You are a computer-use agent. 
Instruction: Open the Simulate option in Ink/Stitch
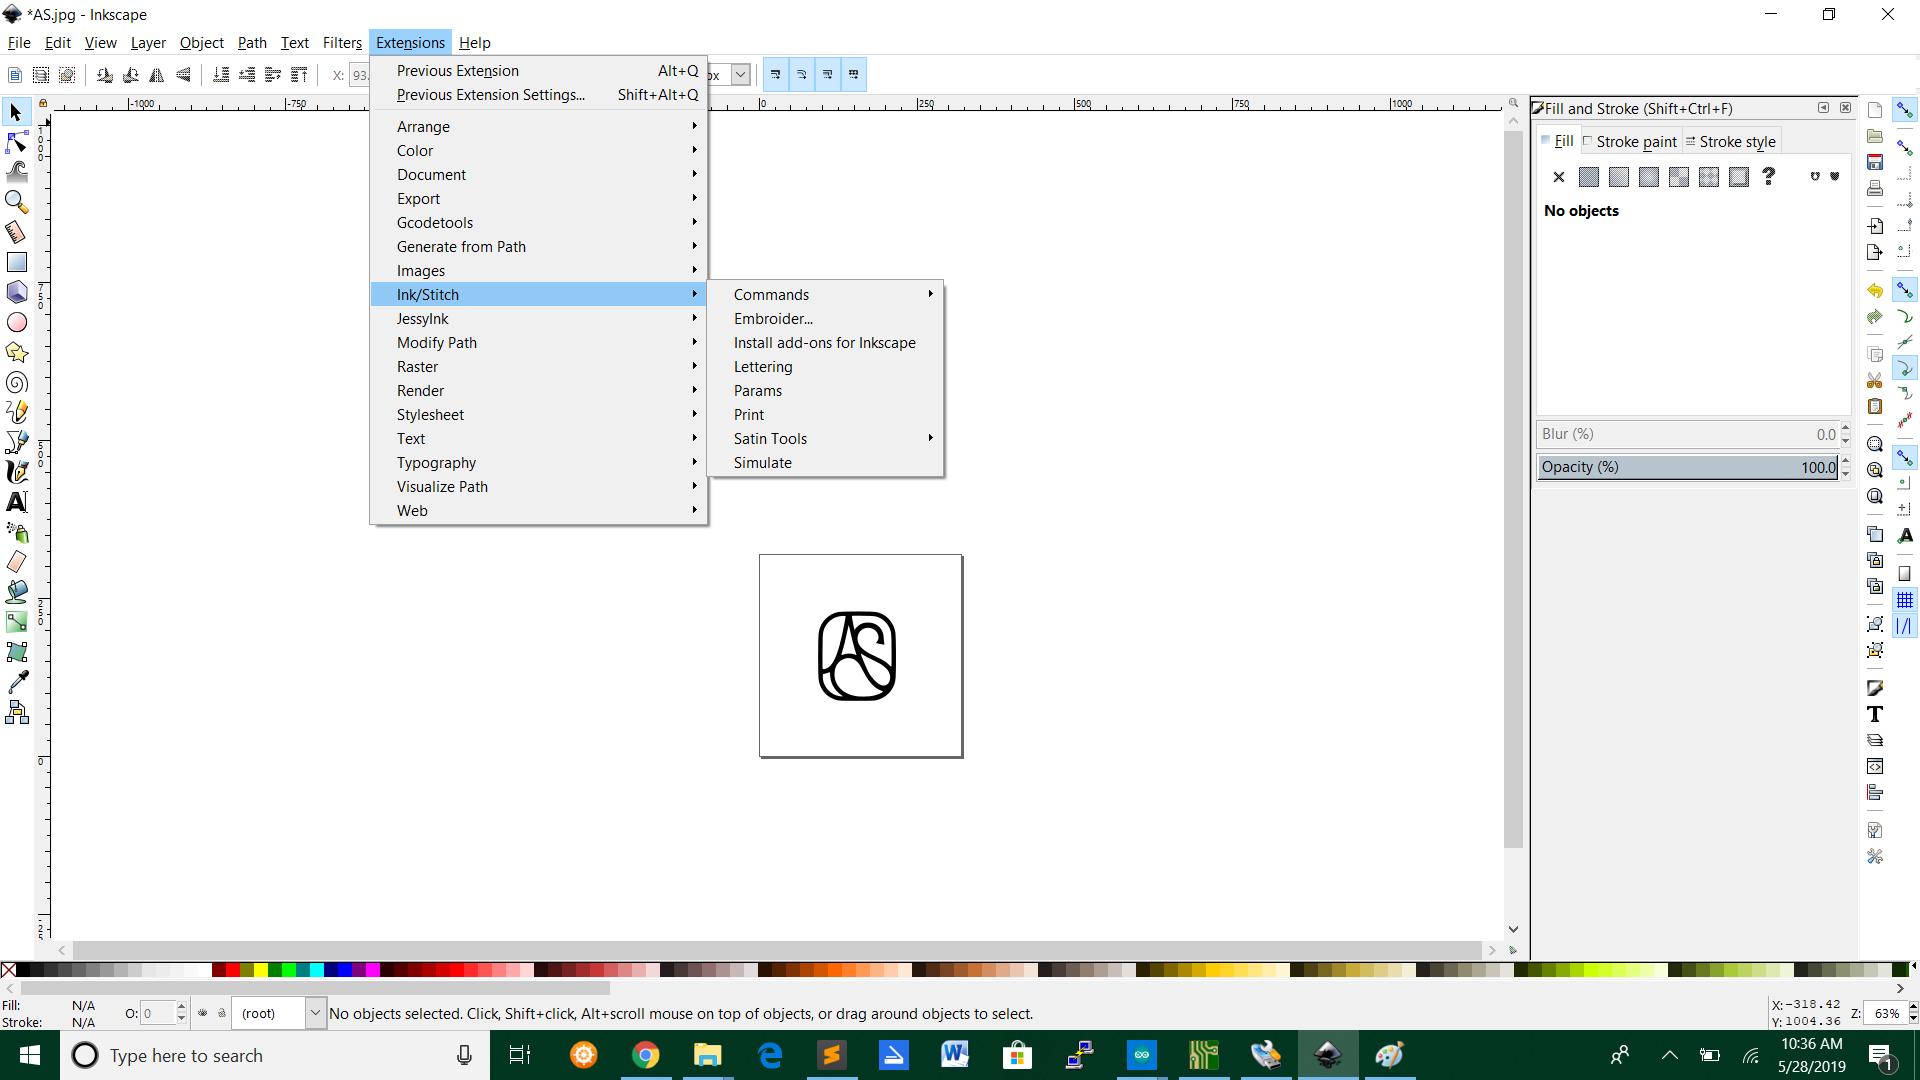(x=761, y=462)
